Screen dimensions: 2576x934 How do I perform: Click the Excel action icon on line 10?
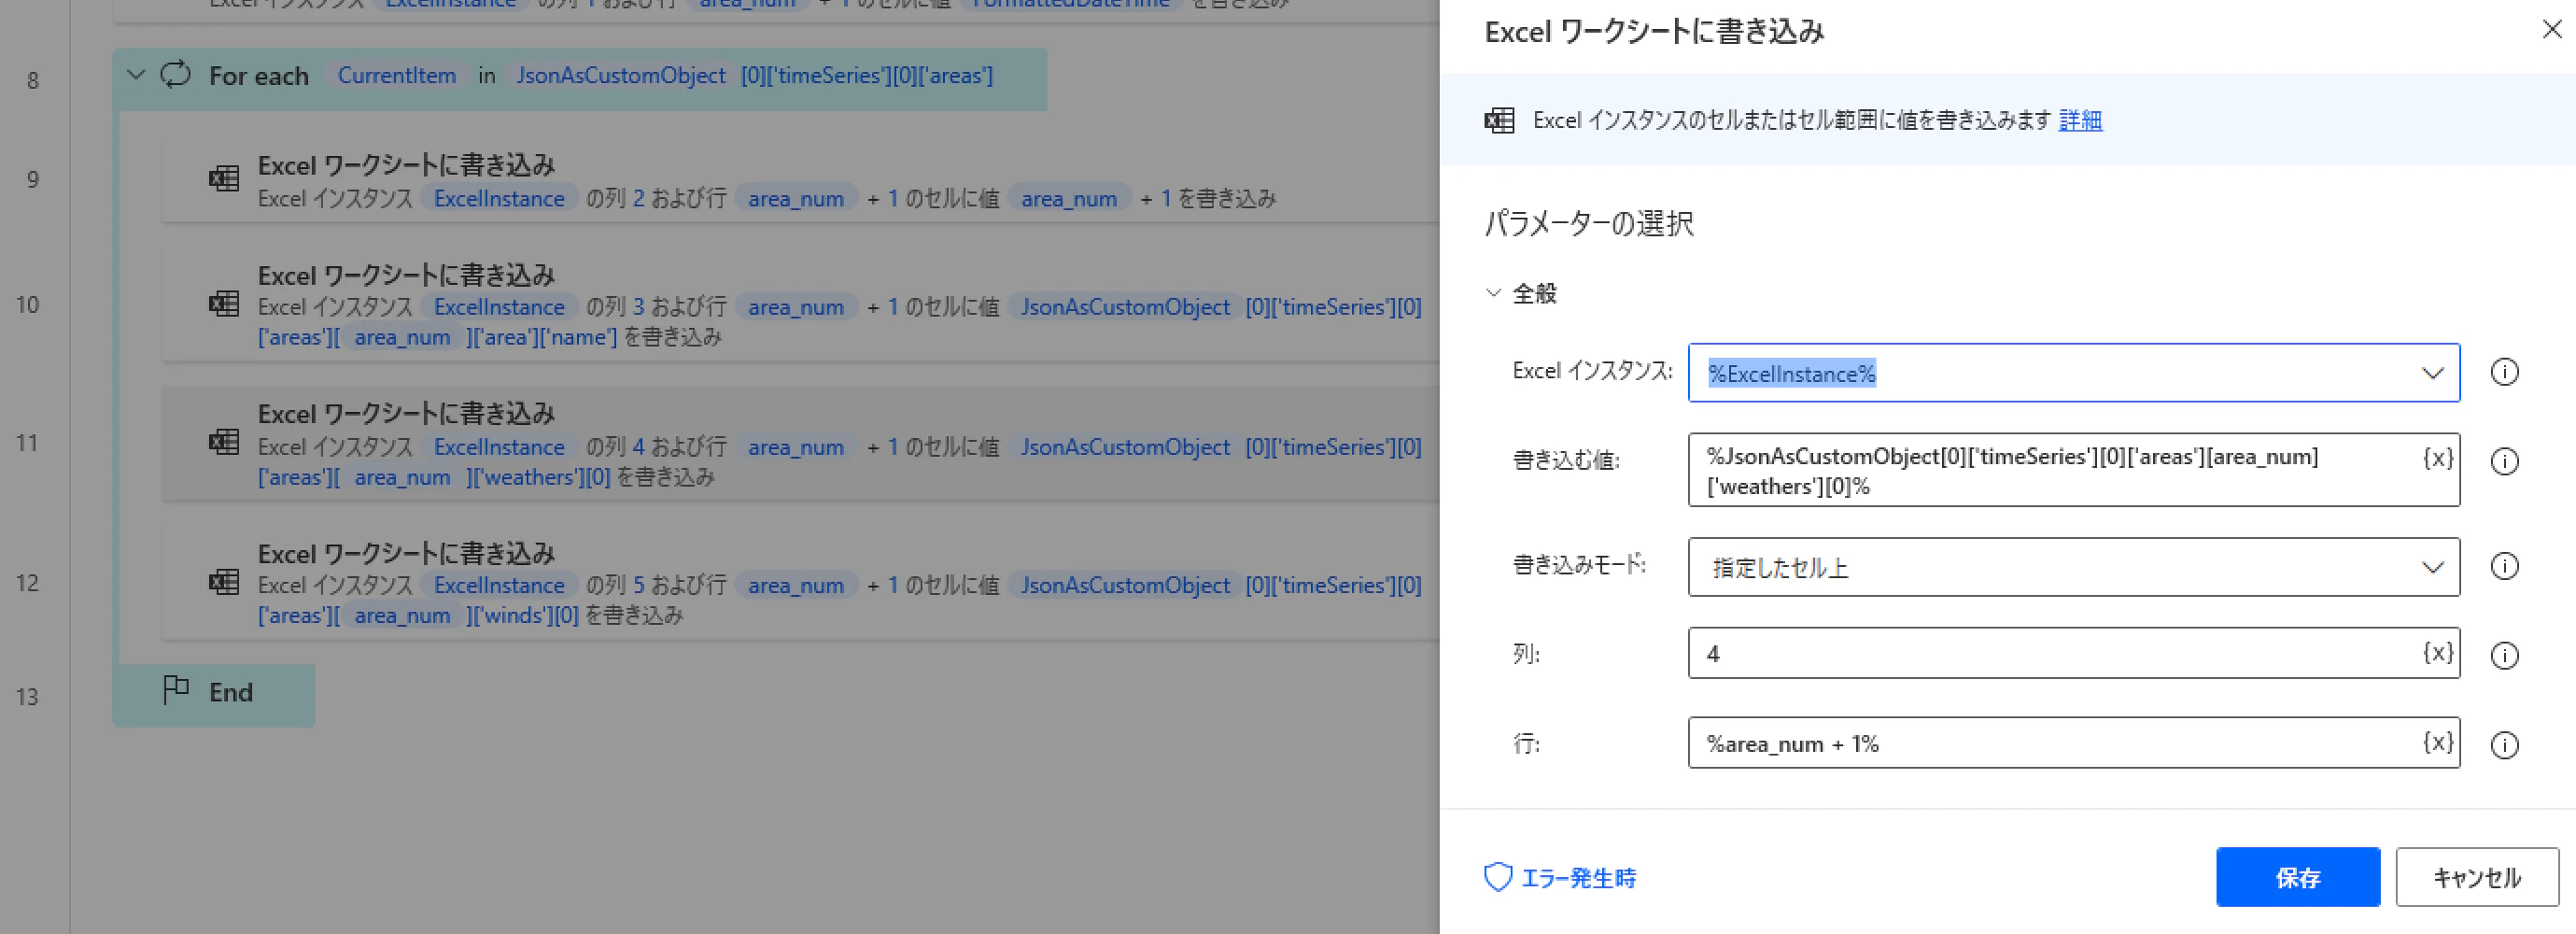pos(224,303)
